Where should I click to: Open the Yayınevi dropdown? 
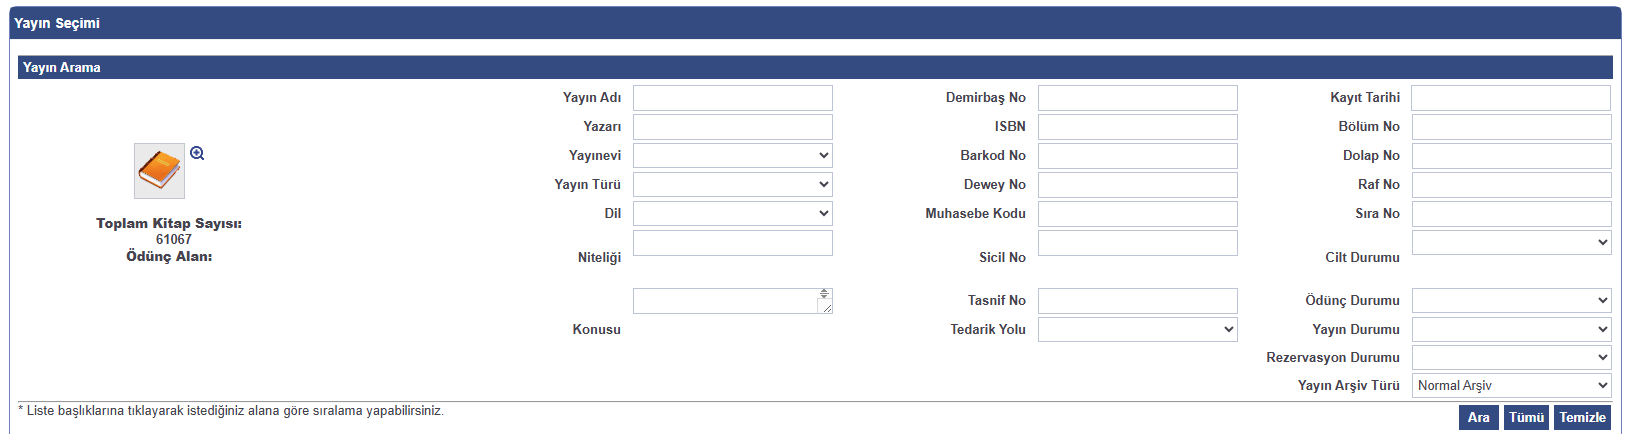tap(732, 156)
